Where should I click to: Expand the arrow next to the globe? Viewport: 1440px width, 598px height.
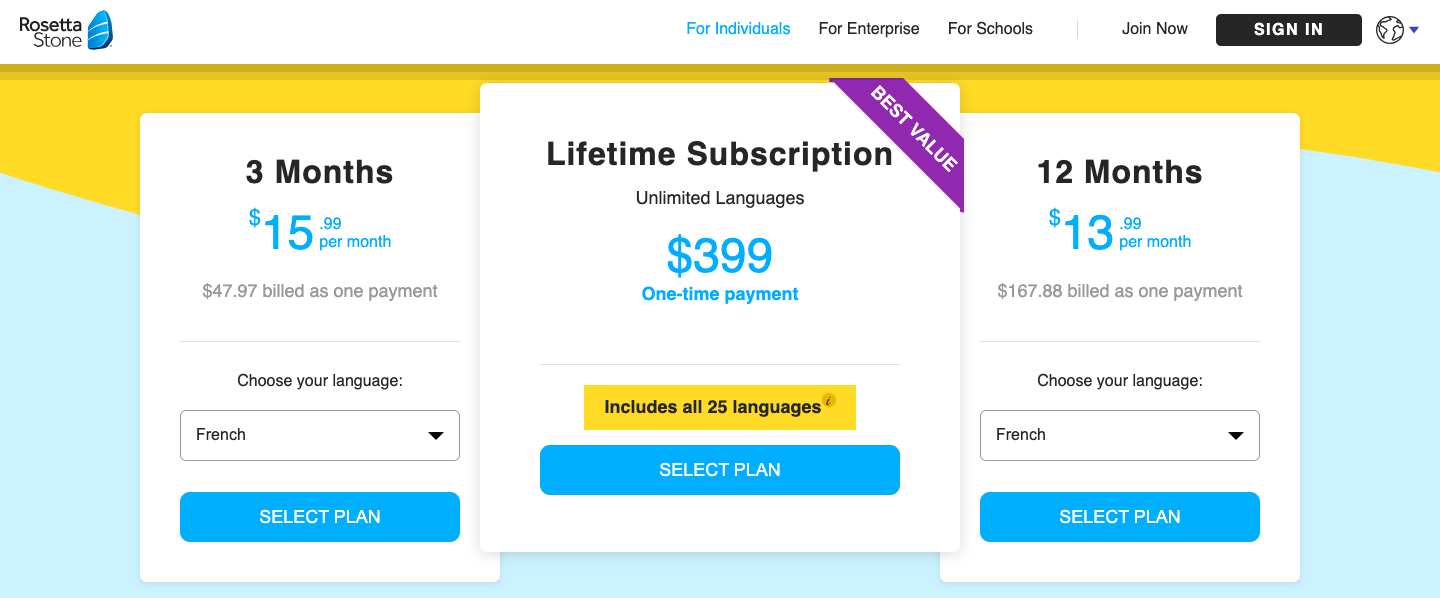pyautogui.click(x=1414, y=30)
